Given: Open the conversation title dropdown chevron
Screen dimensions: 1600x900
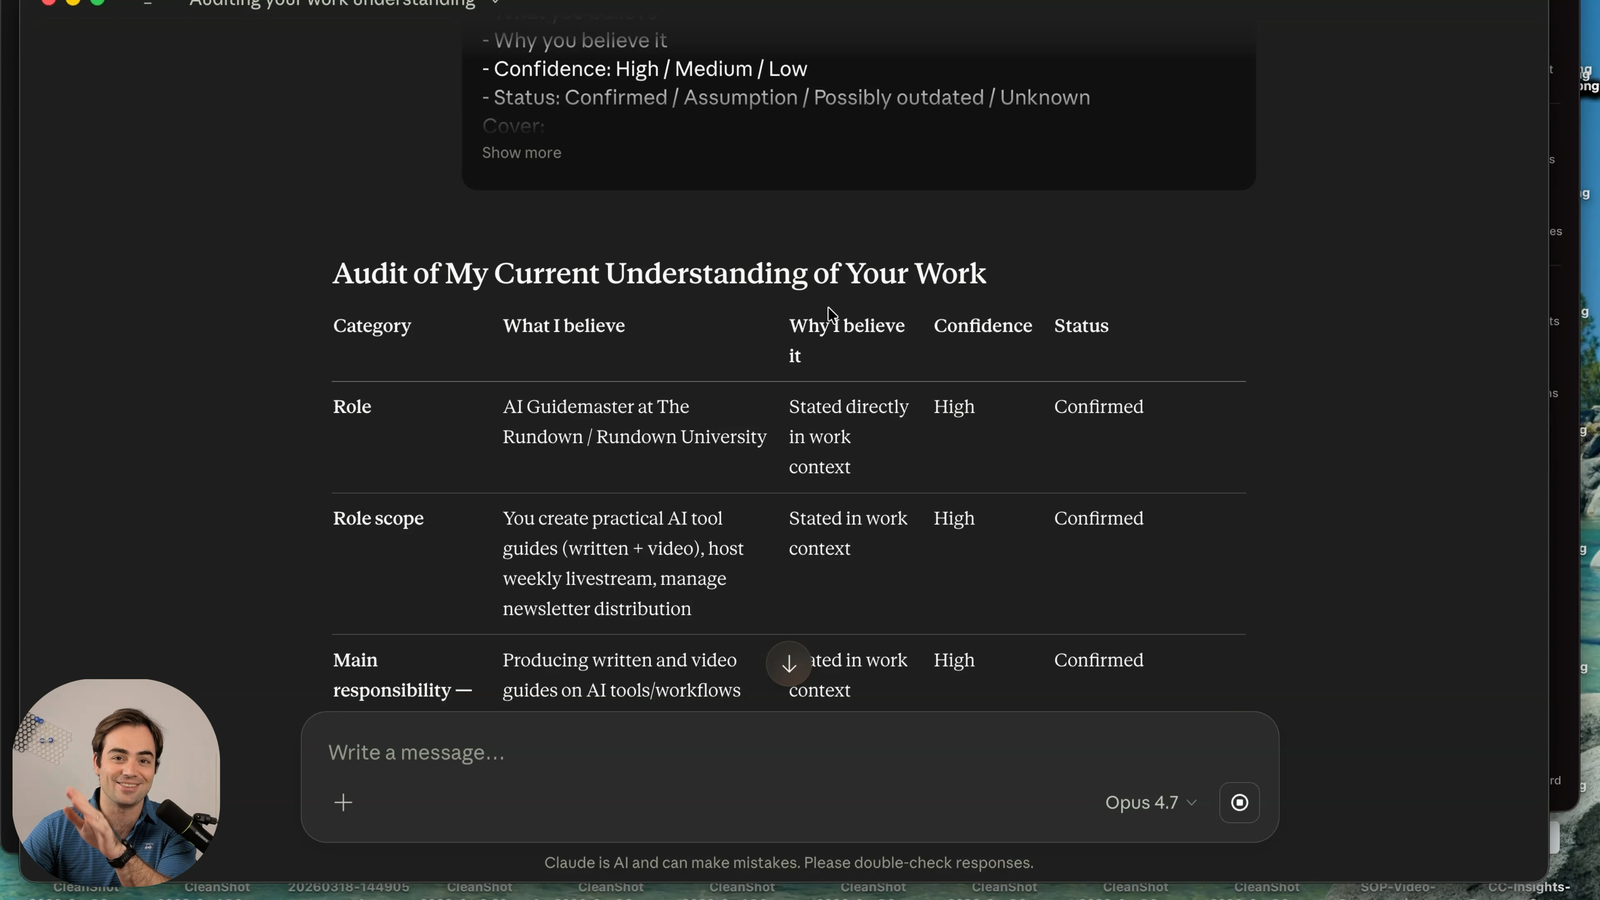Looking at the screenshot, I should click(495, 3).
